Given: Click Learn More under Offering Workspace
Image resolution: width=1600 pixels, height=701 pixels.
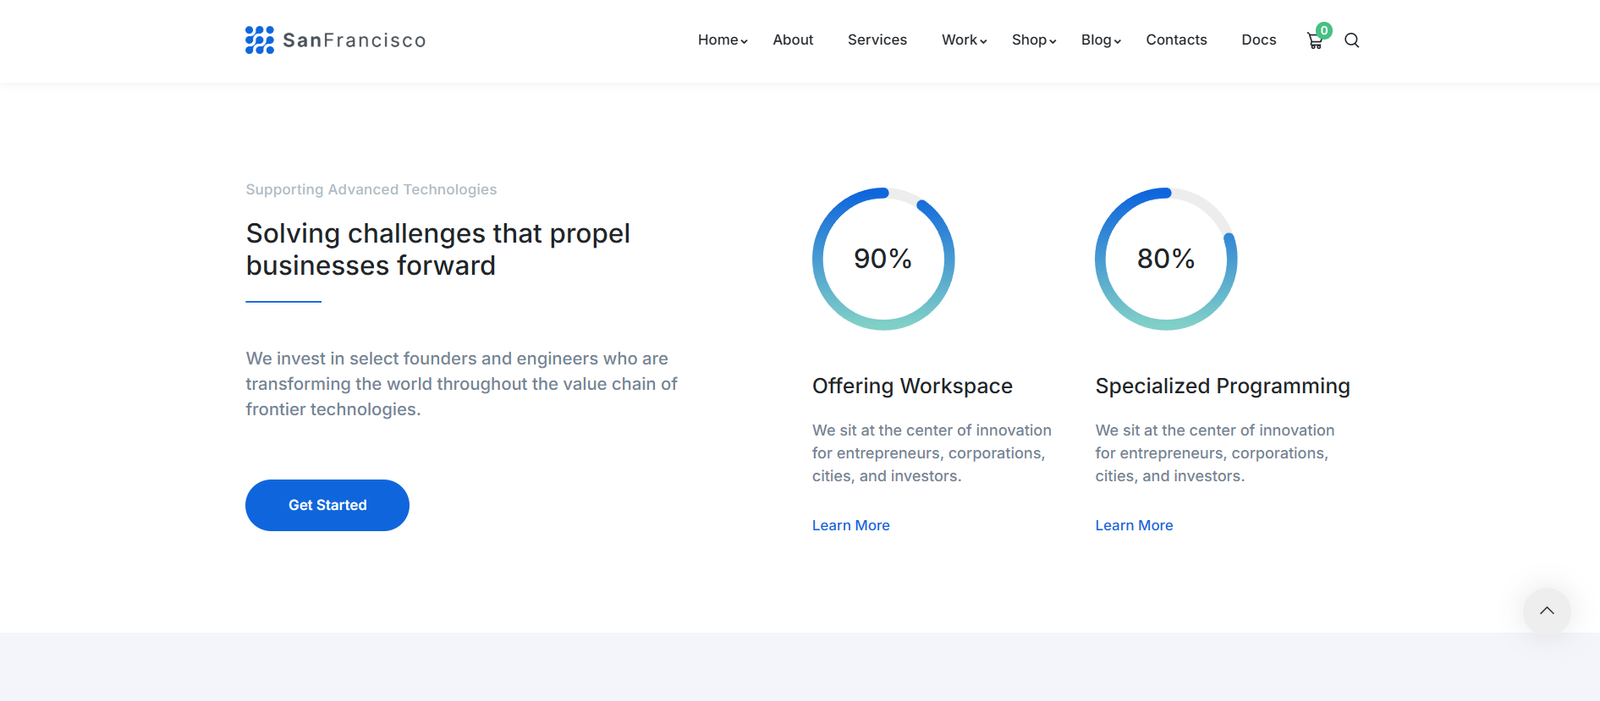Looking at the screenshot, I should click(x=850, y=525).
